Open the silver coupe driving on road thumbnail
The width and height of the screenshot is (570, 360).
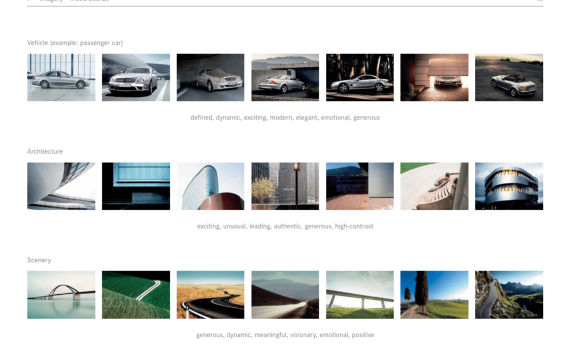136,77
